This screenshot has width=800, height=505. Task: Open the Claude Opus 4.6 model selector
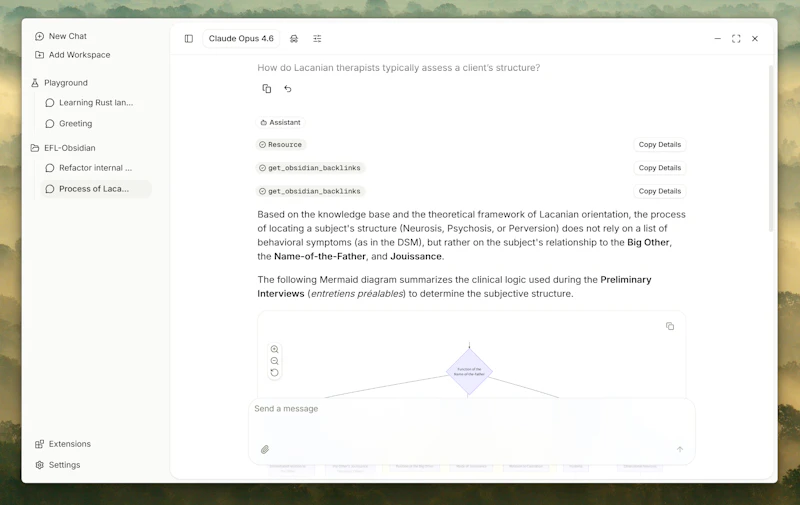(x=241, y=39)
